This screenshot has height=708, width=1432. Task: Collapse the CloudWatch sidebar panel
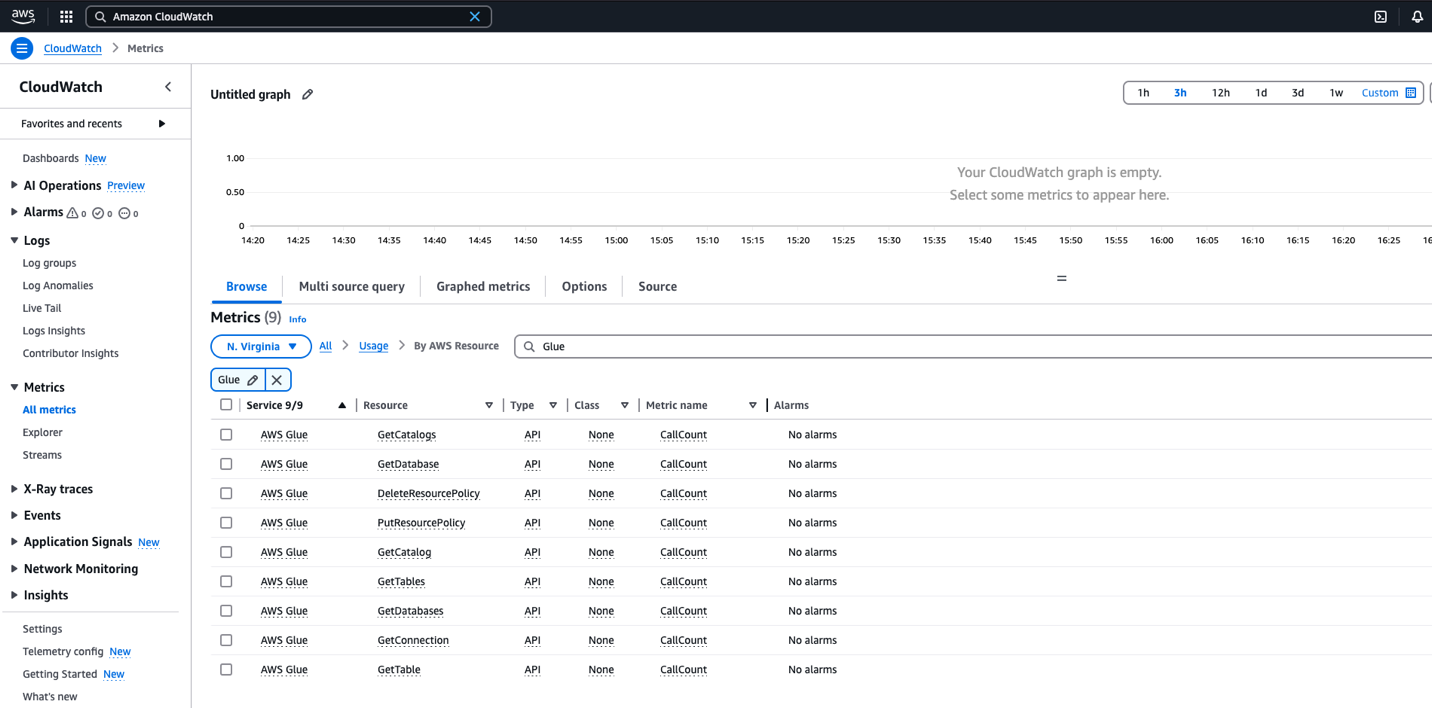pos(168,87)
